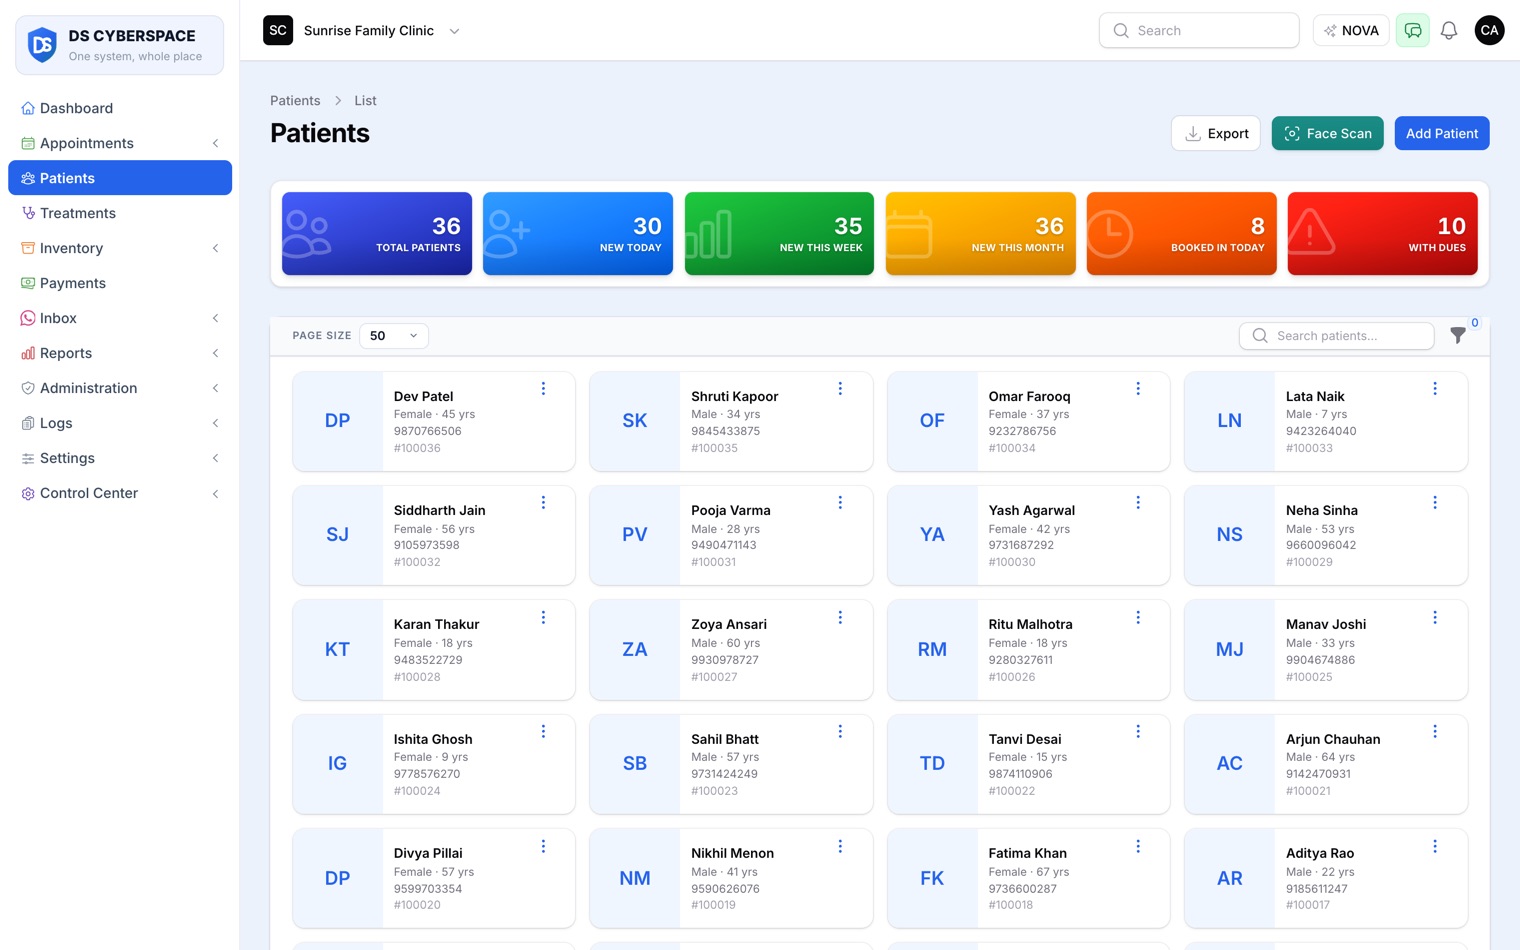Expand the Inventory sidebar submenu
1520x950 pixels.
215,248
